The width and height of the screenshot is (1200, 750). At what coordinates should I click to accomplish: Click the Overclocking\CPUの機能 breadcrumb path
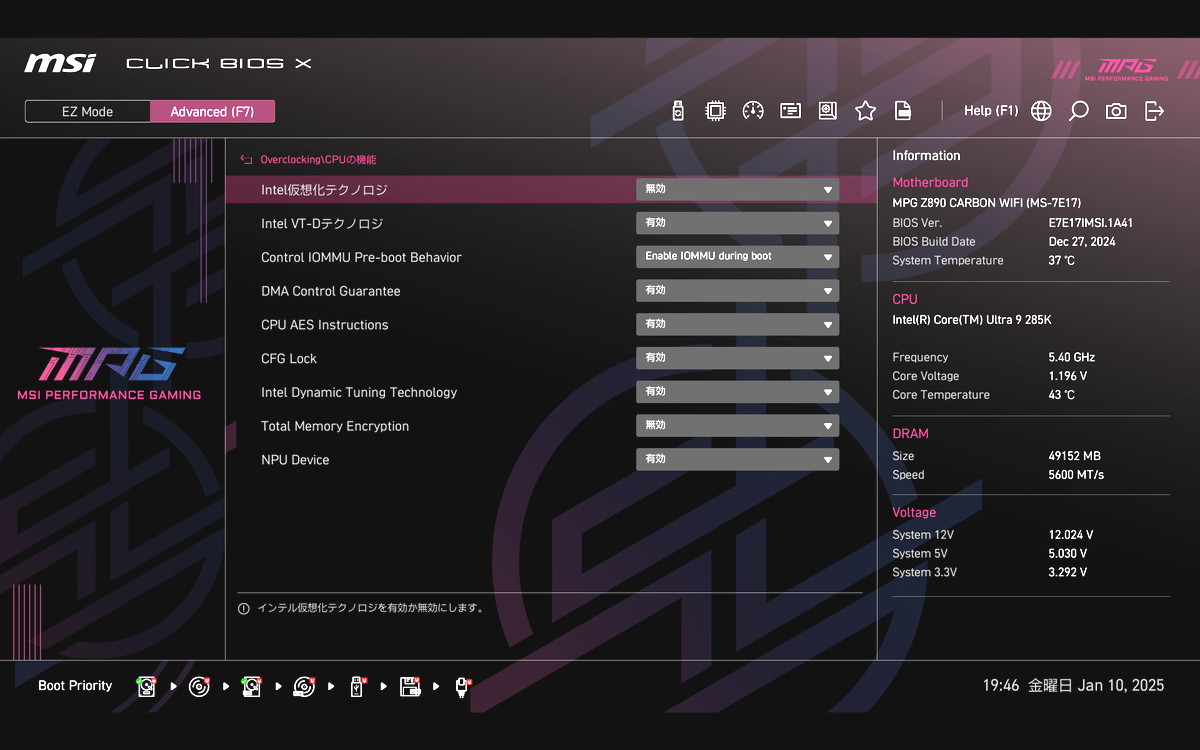[318, 160]
